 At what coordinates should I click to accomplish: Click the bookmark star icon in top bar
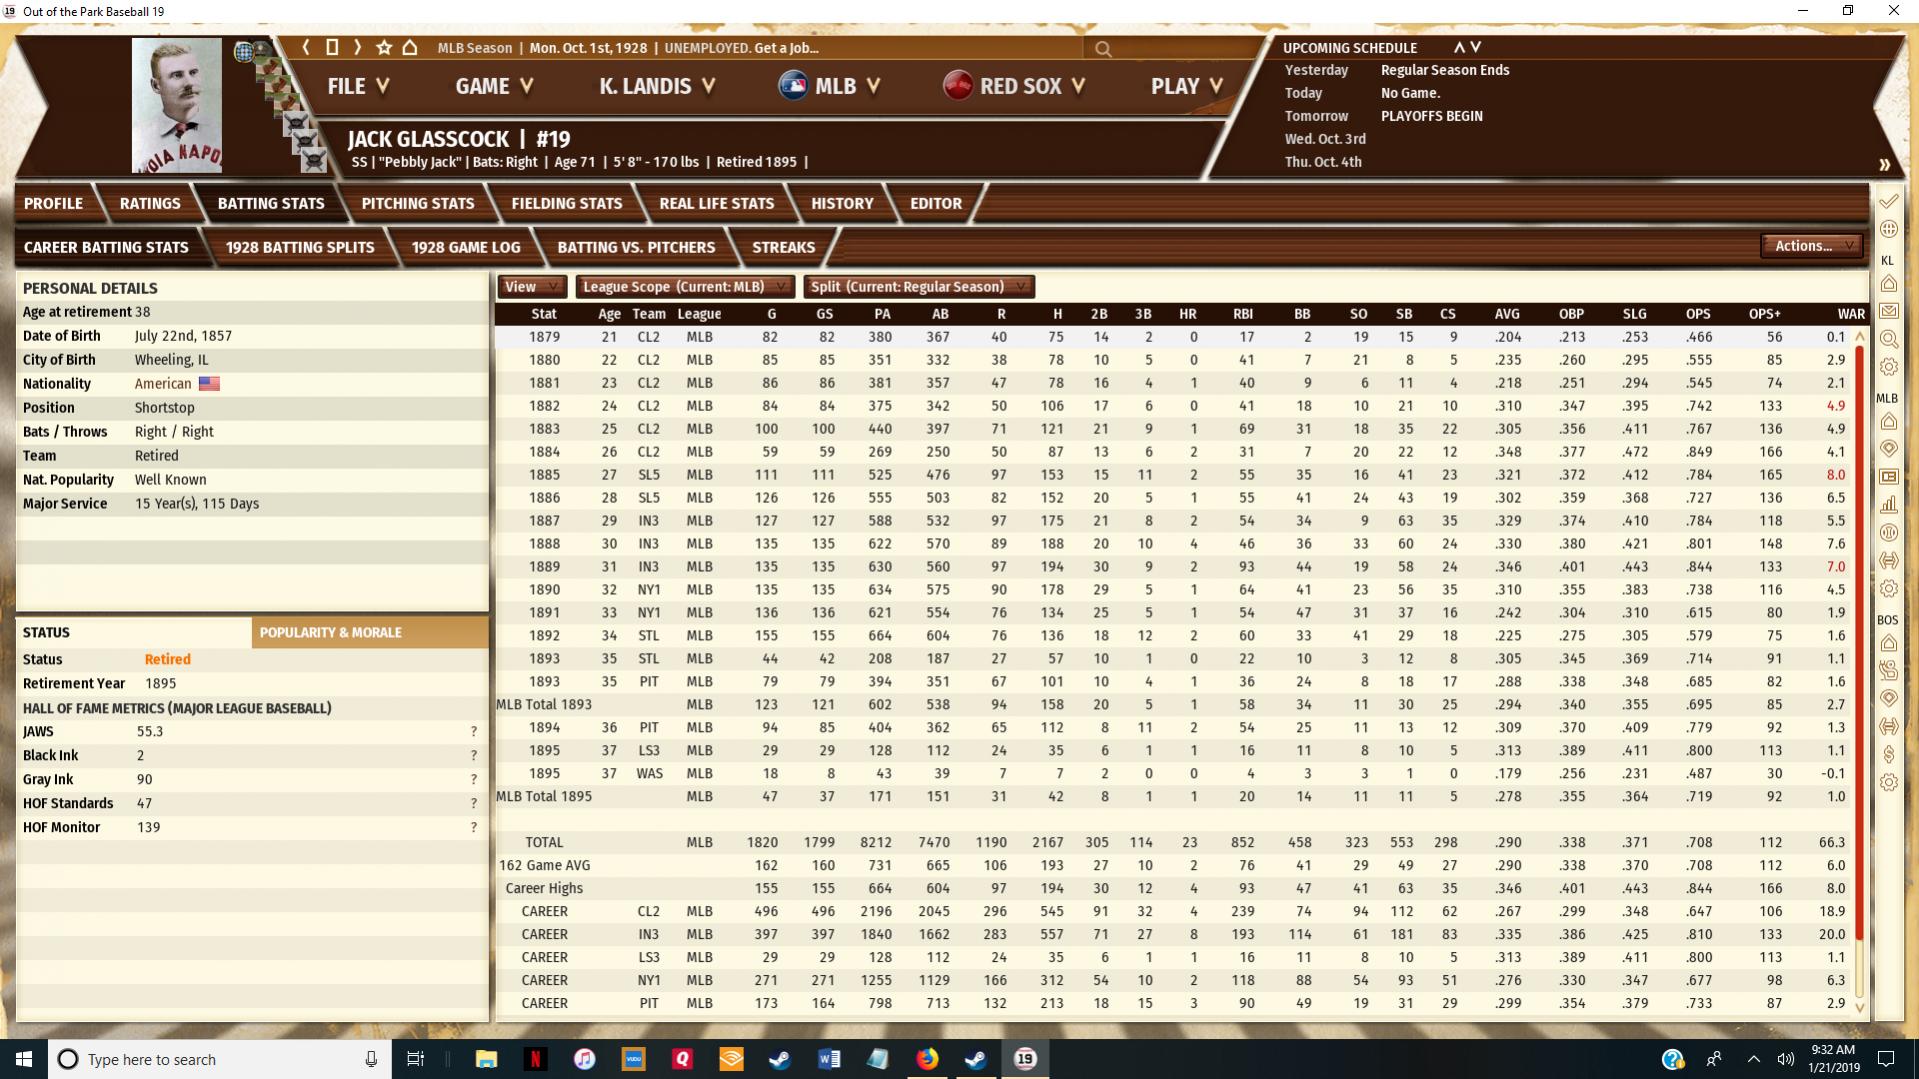pos(384,47)
